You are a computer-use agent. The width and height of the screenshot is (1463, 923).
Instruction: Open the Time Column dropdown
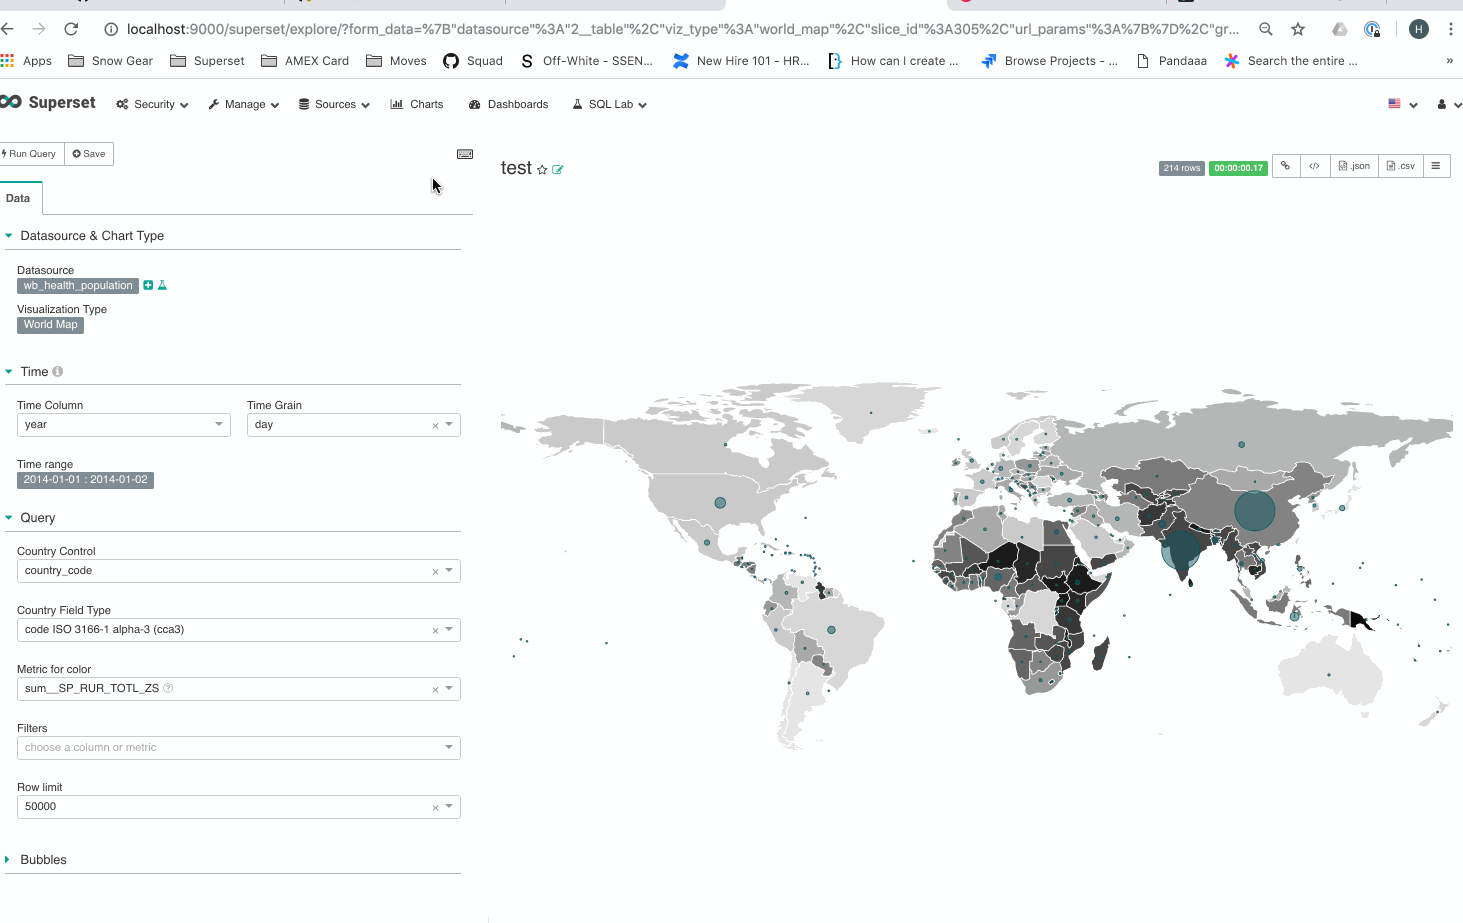(x=124, y=425)
